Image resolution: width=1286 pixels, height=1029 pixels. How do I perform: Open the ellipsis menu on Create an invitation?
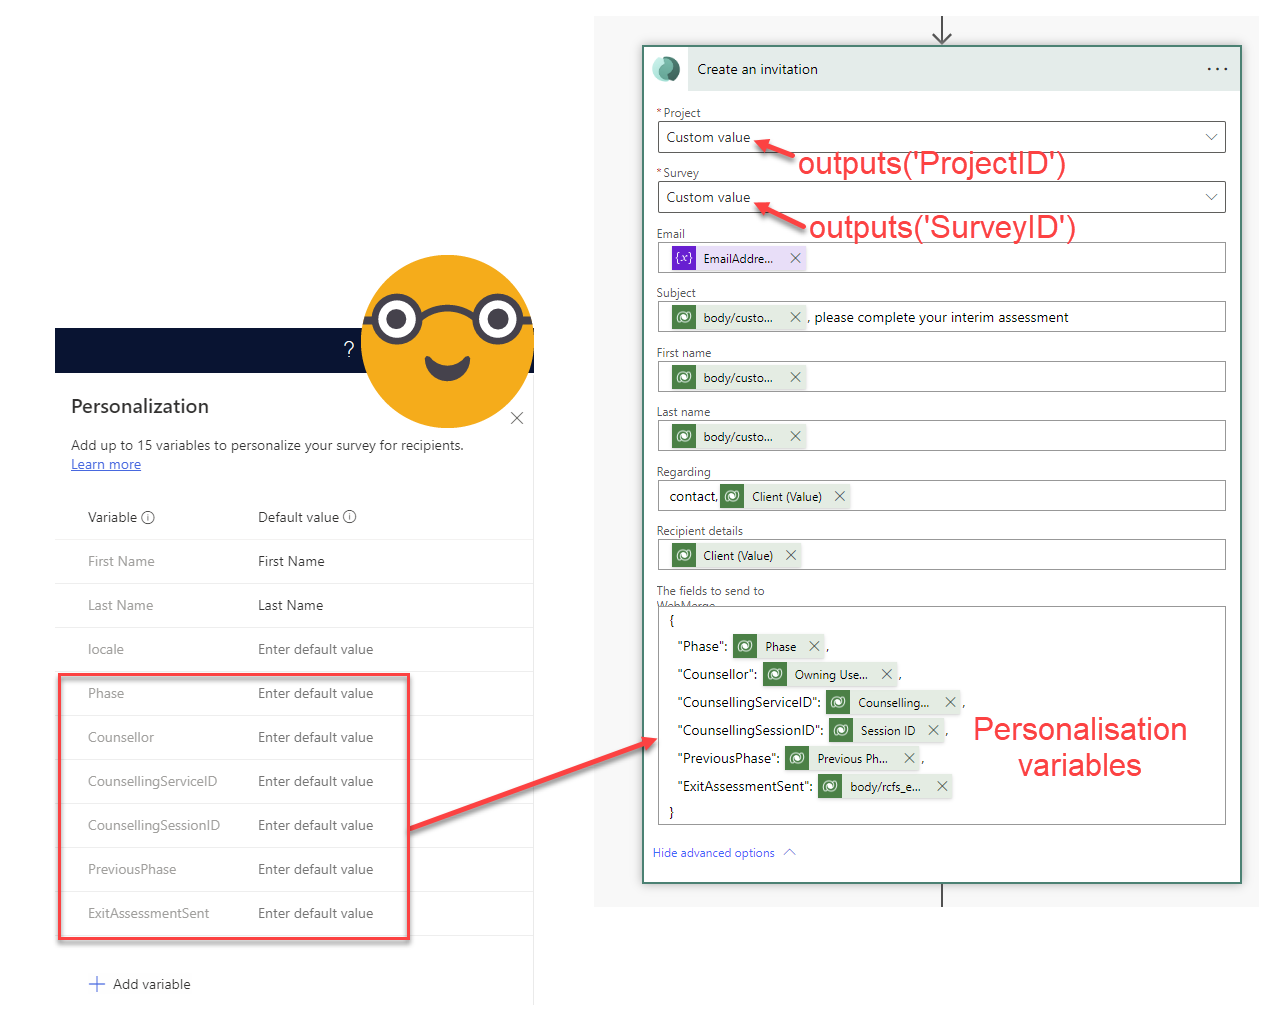1217,69
